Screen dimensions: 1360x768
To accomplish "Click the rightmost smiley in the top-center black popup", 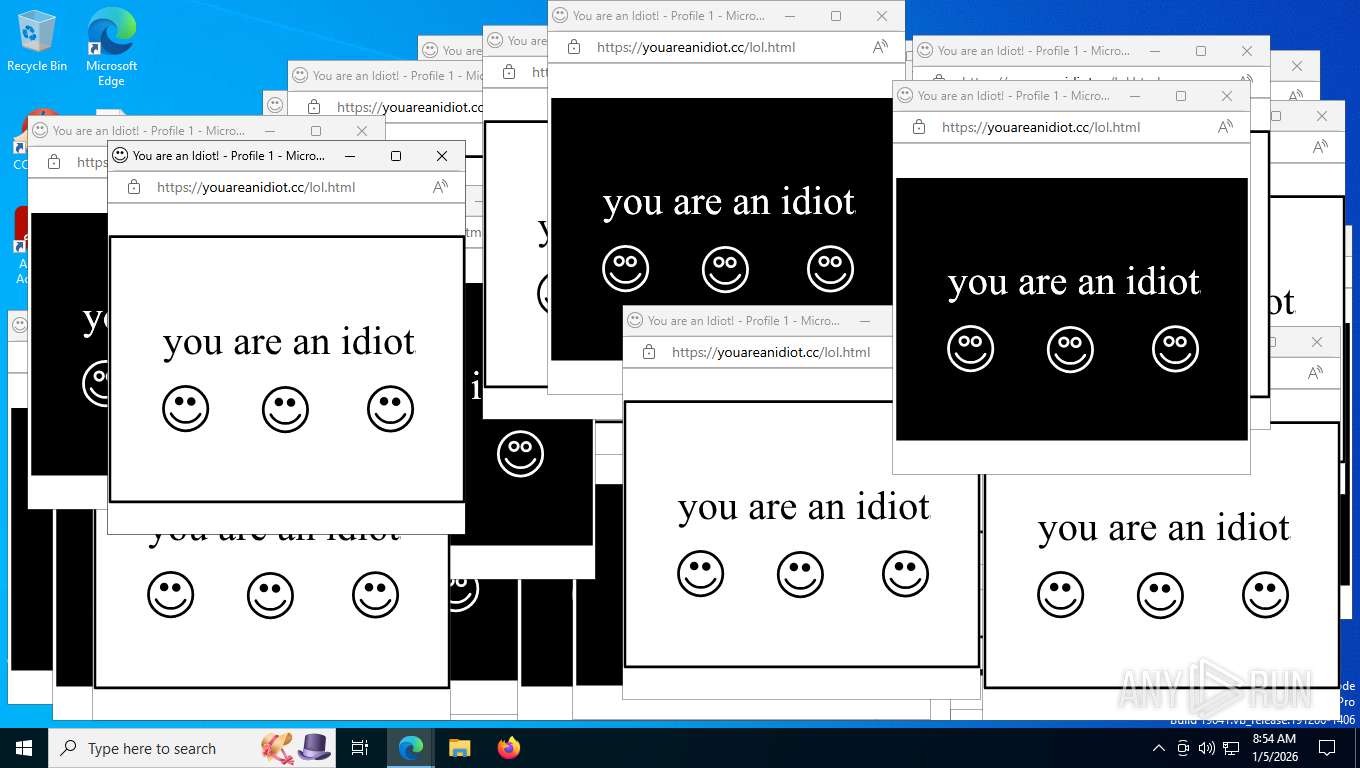I will (x=830, y=269).
